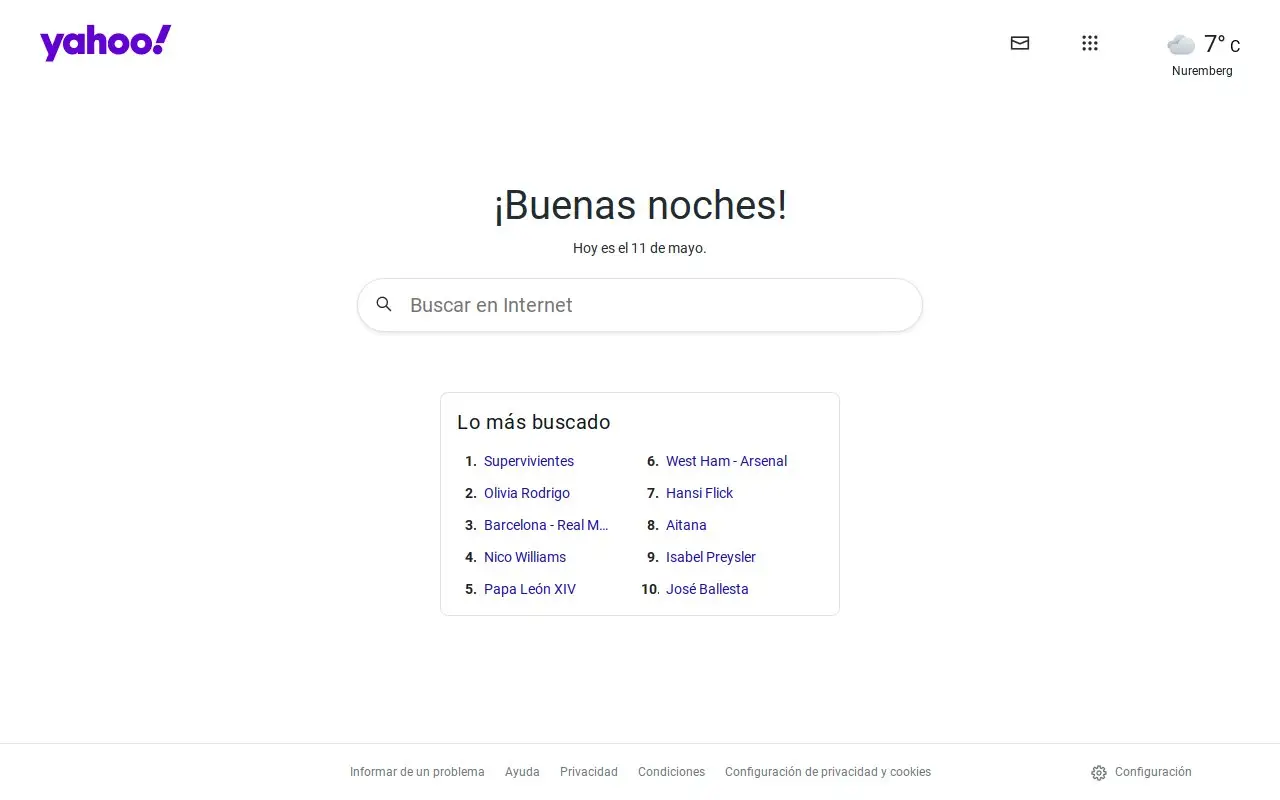The image size is (1280, 800).
Task: Open the Nico Williams trending search
Action: [525, 557]
